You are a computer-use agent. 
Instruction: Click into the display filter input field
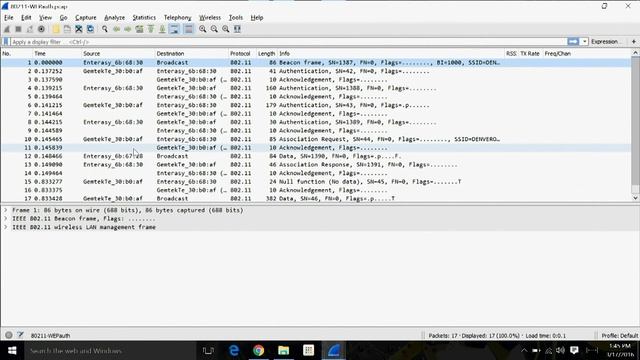click(x=288, y=42)
